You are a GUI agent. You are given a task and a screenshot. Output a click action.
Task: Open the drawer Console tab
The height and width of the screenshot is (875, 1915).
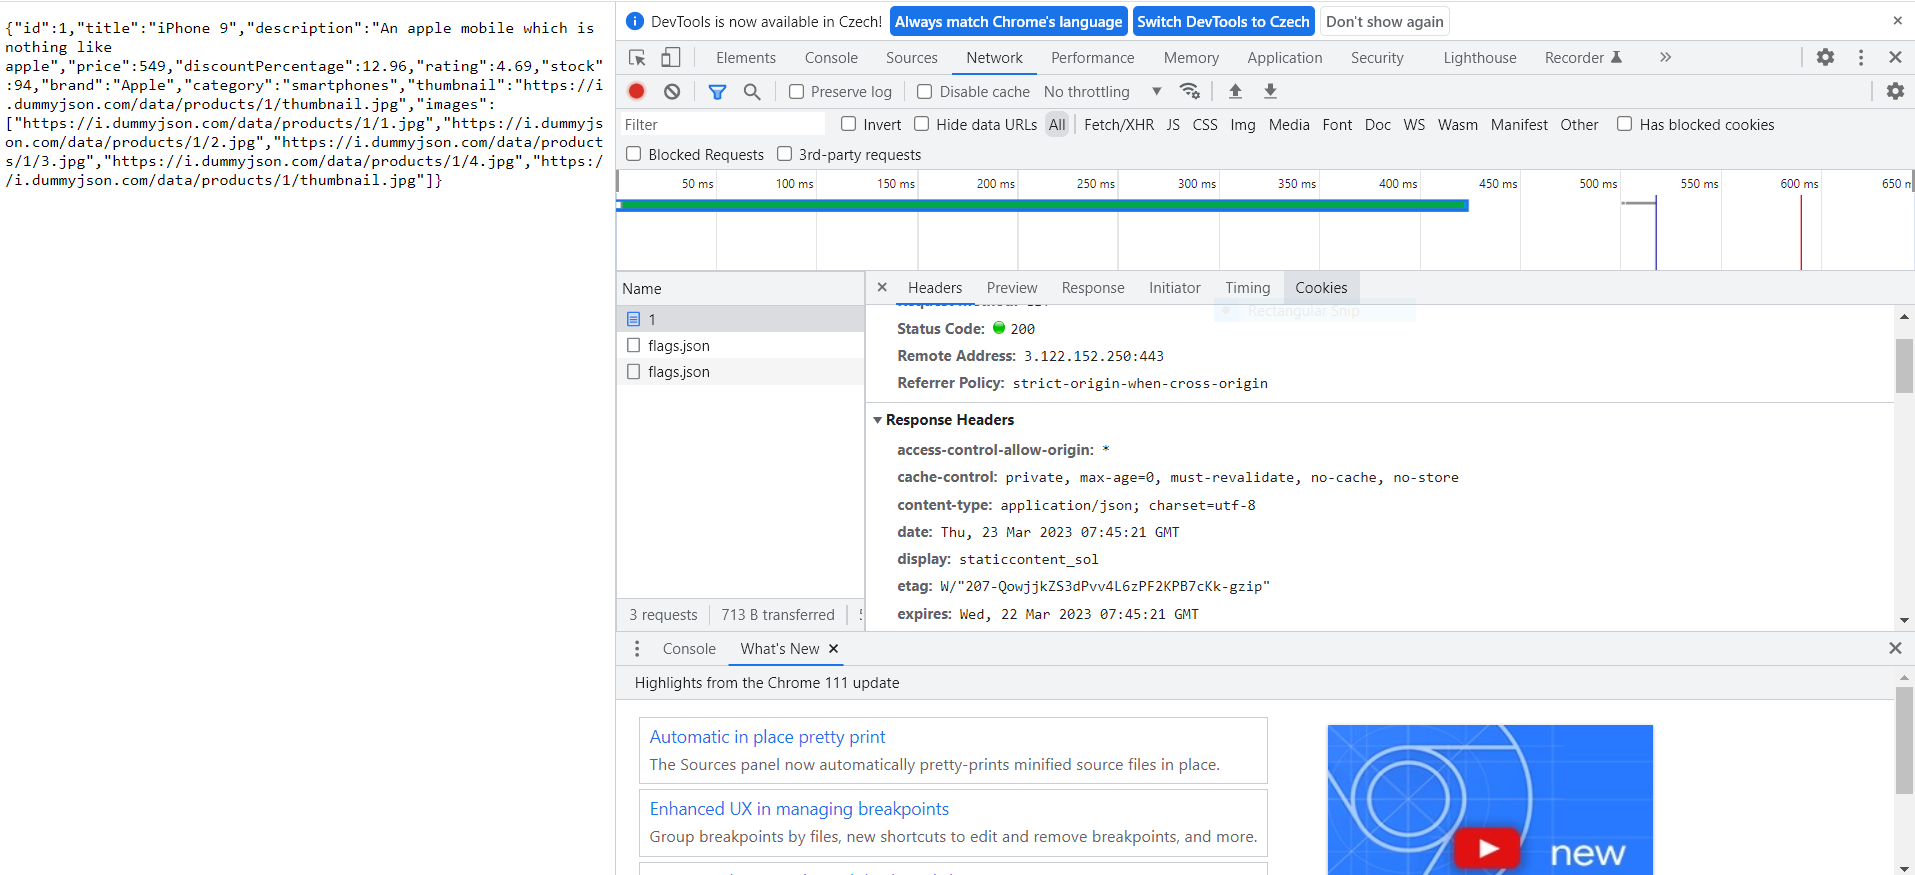[689, 649]
